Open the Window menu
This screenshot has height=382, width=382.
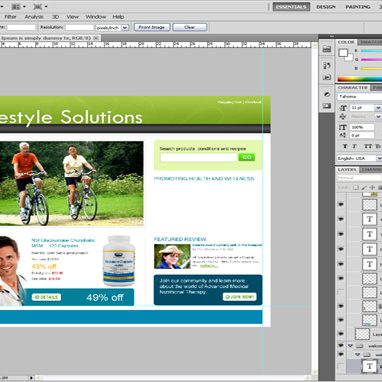[x=96, y=17]
